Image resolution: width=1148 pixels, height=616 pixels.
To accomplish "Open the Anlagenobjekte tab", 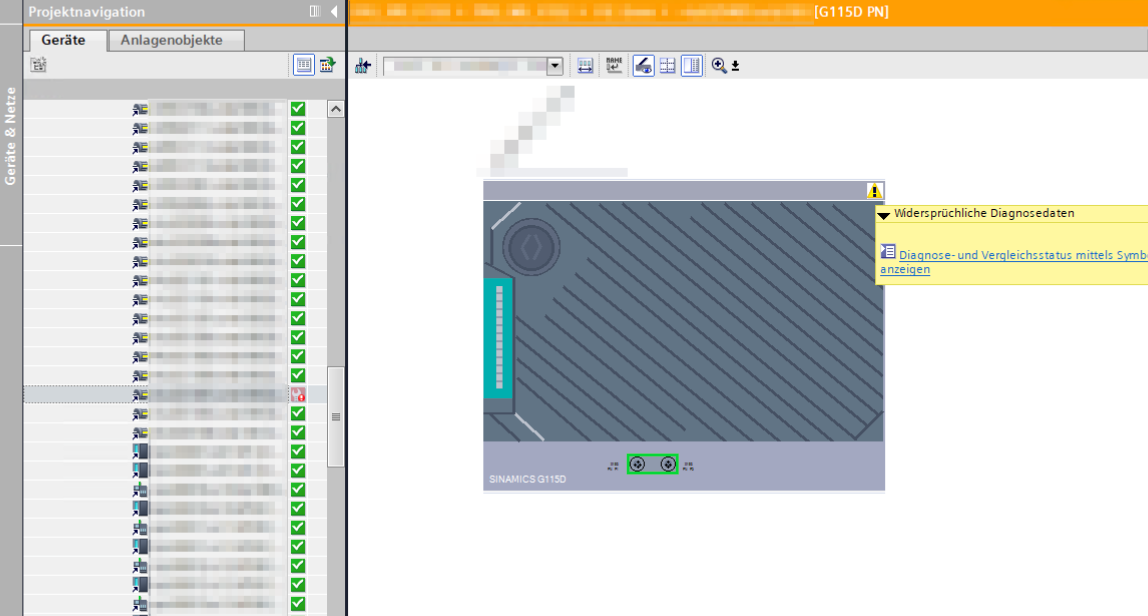I will (172, 40).
